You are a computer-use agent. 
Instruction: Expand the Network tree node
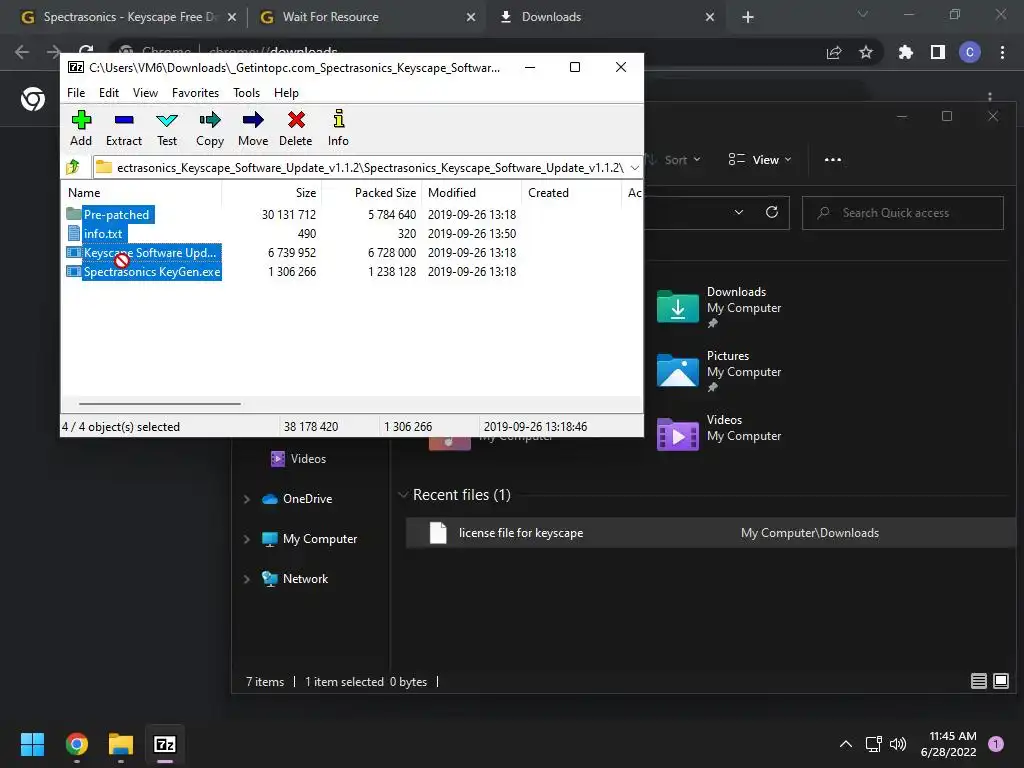247,579
